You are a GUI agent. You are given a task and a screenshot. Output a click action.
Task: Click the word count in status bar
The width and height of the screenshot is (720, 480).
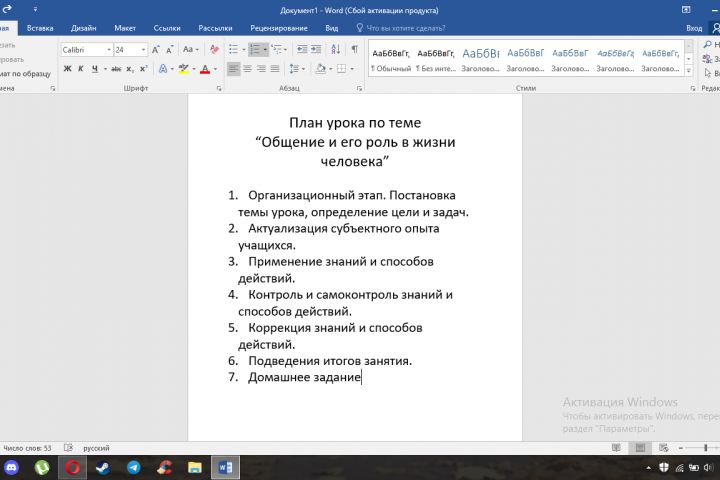tap(27, 448)
